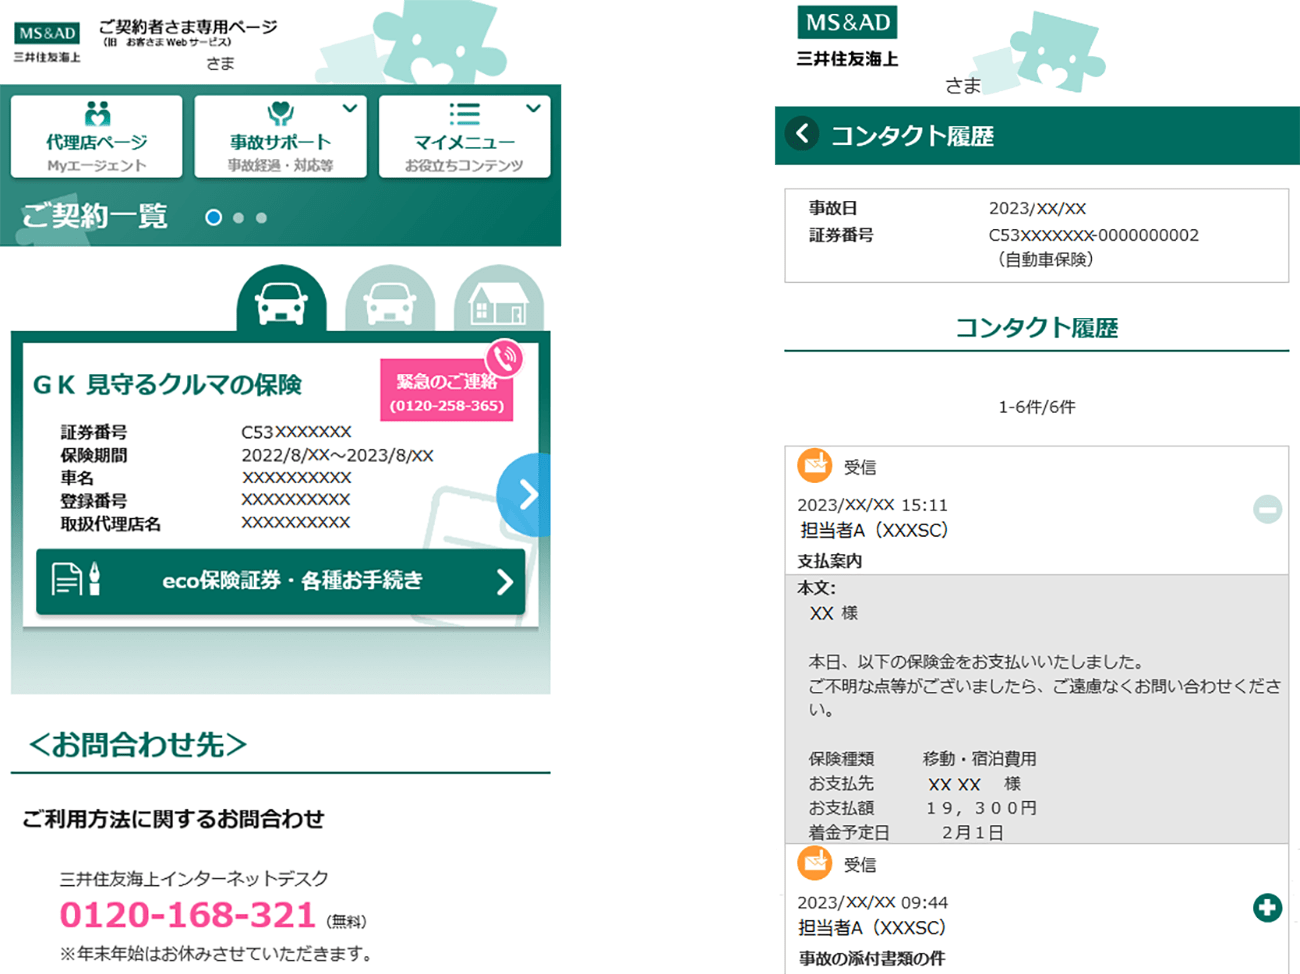
Task: Select the active green car contract tab
Action: tap(281, 299)
